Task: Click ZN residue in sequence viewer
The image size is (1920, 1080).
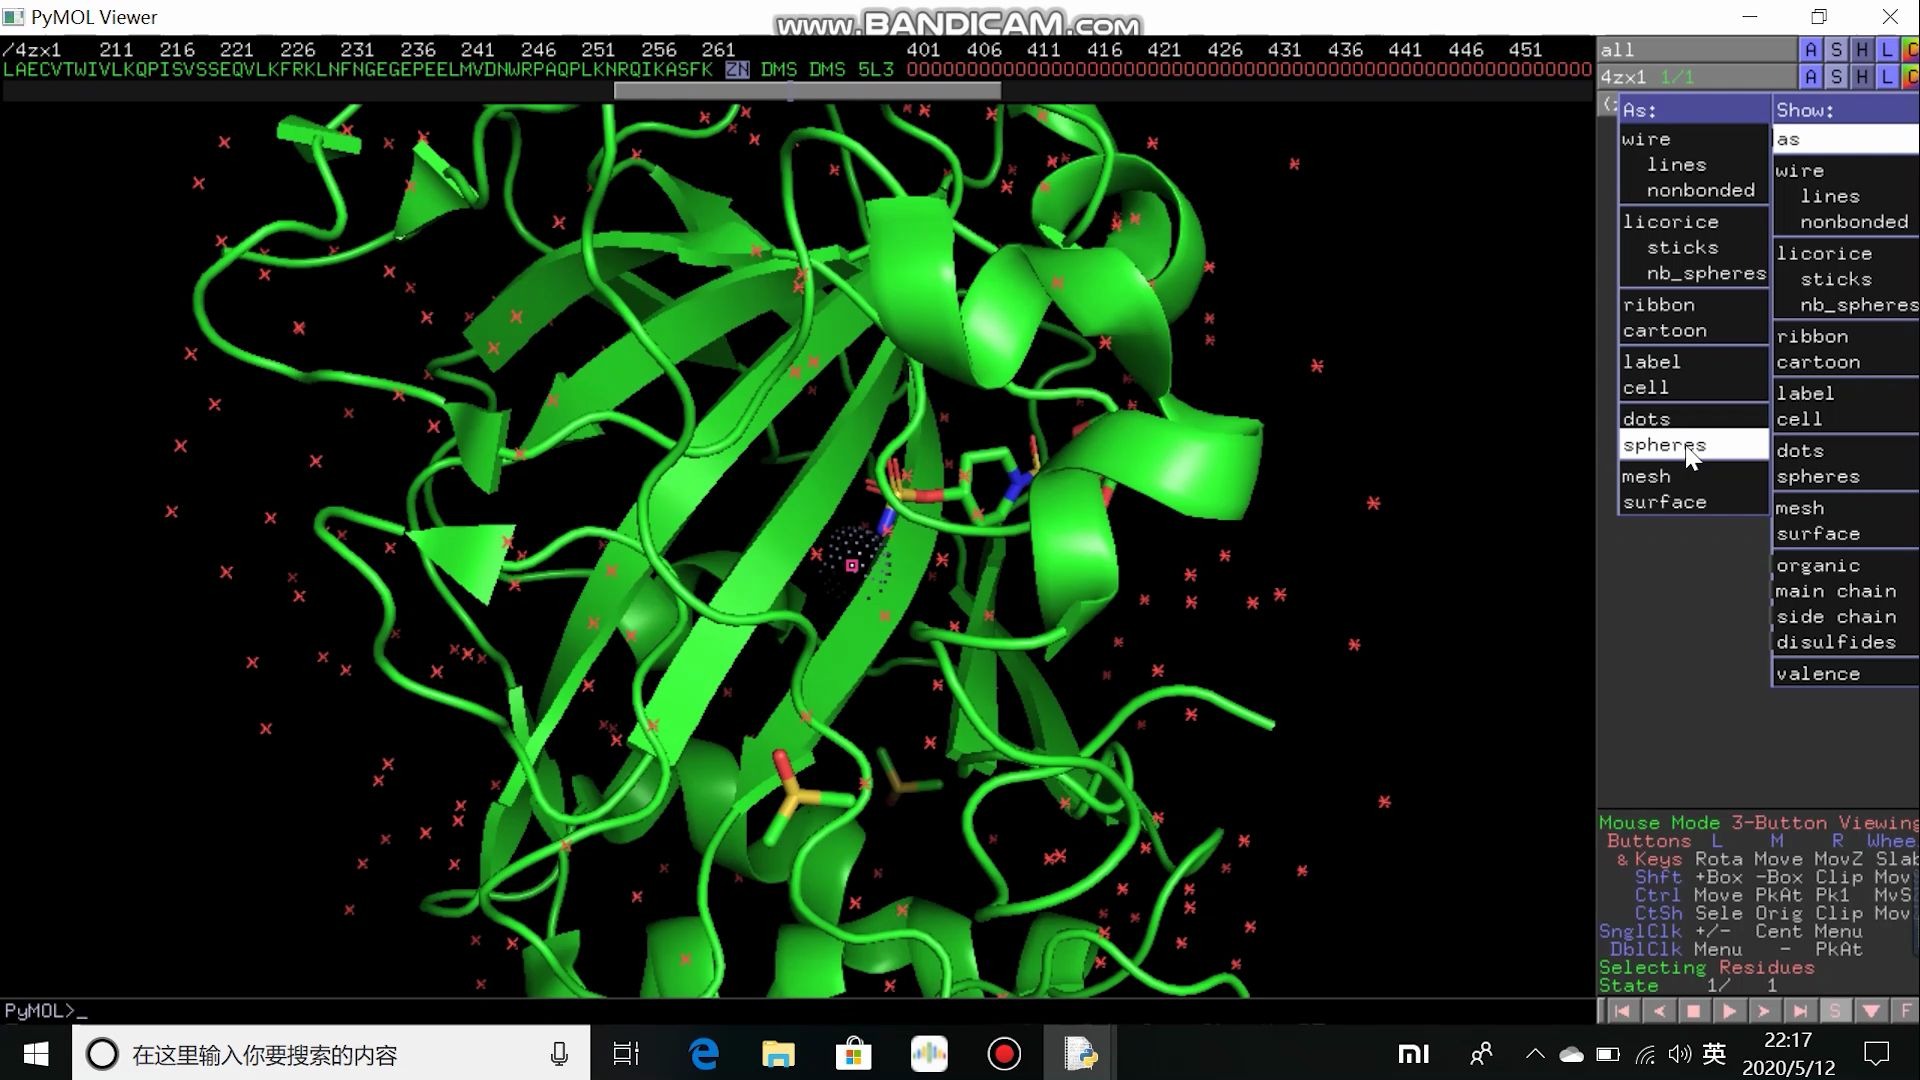Action: point(737,69)
